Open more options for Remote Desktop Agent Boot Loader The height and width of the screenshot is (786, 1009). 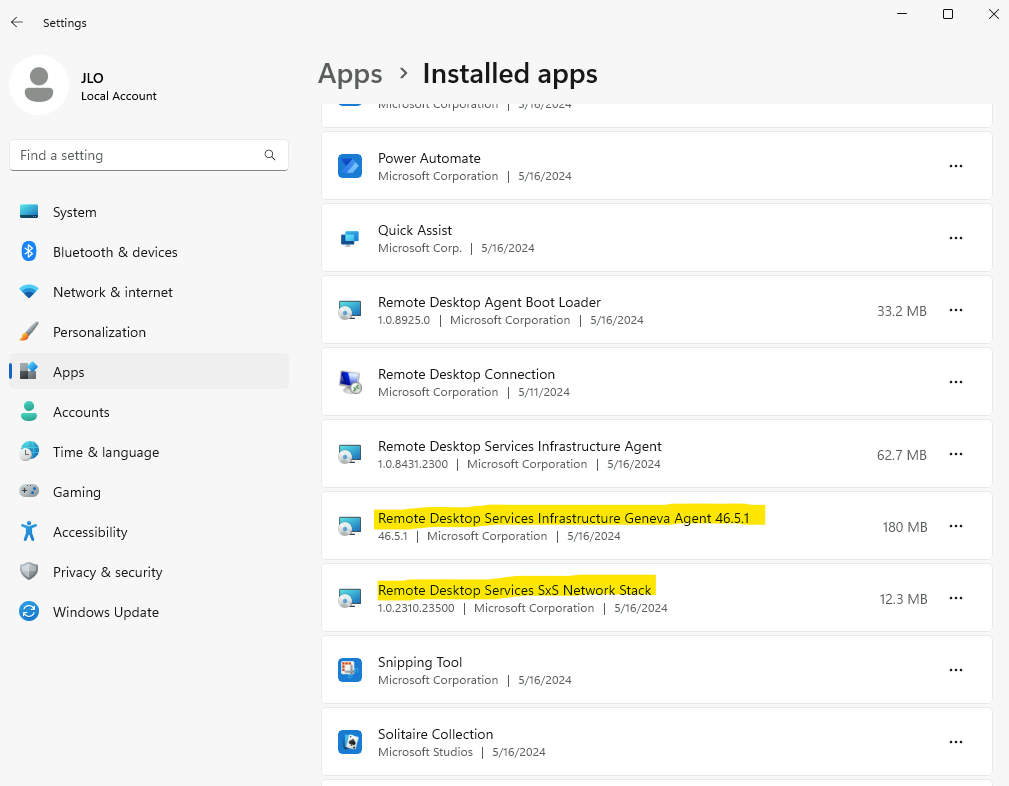[x=956, y=310]
